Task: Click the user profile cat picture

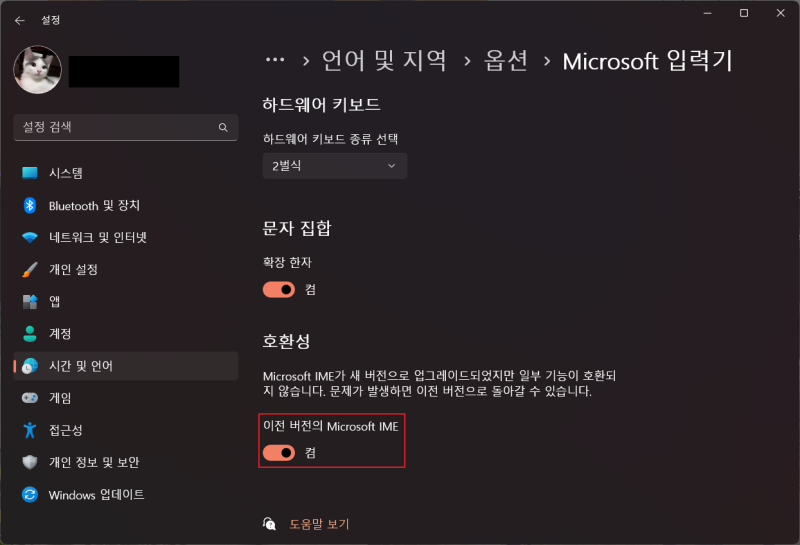Action: click(x=37, y=70)
